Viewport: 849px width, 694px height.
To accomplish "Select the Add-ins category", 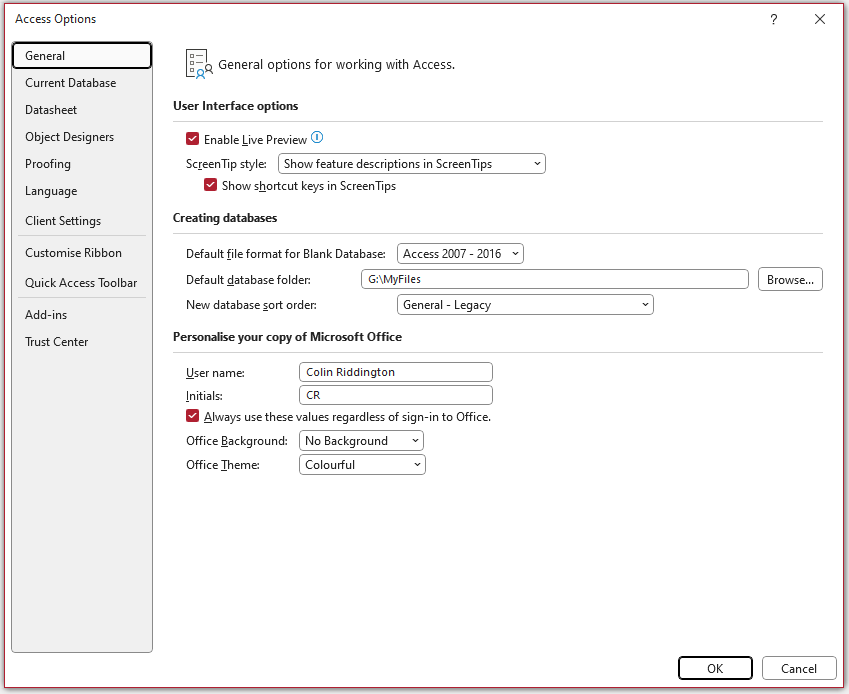I will click(x=82, y=315).
